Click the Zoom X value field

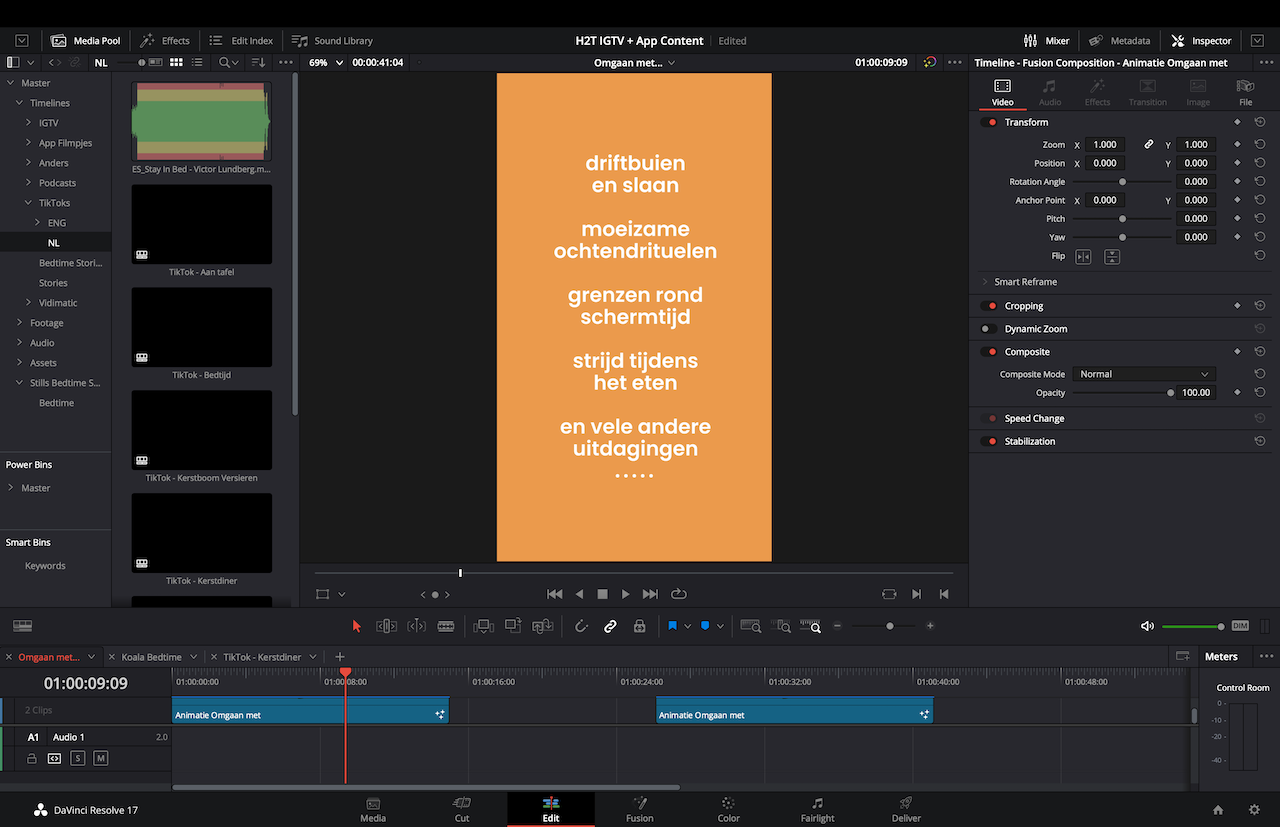[1105, 144]
